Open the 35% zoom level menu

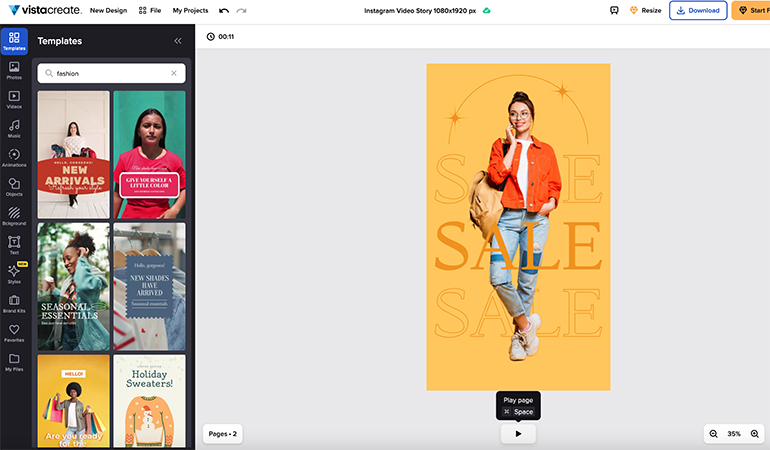pyautogui.click(x=734, y=434)
